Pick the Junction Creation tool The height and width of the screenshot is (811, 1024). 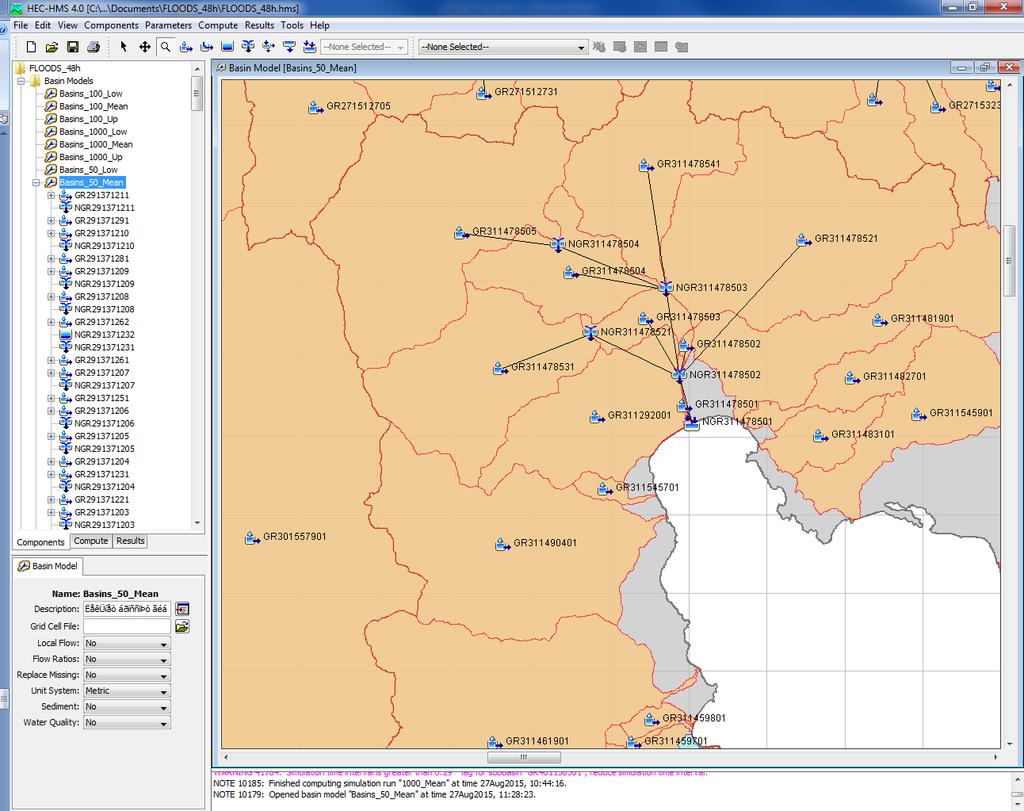click(x=248, y=47)
